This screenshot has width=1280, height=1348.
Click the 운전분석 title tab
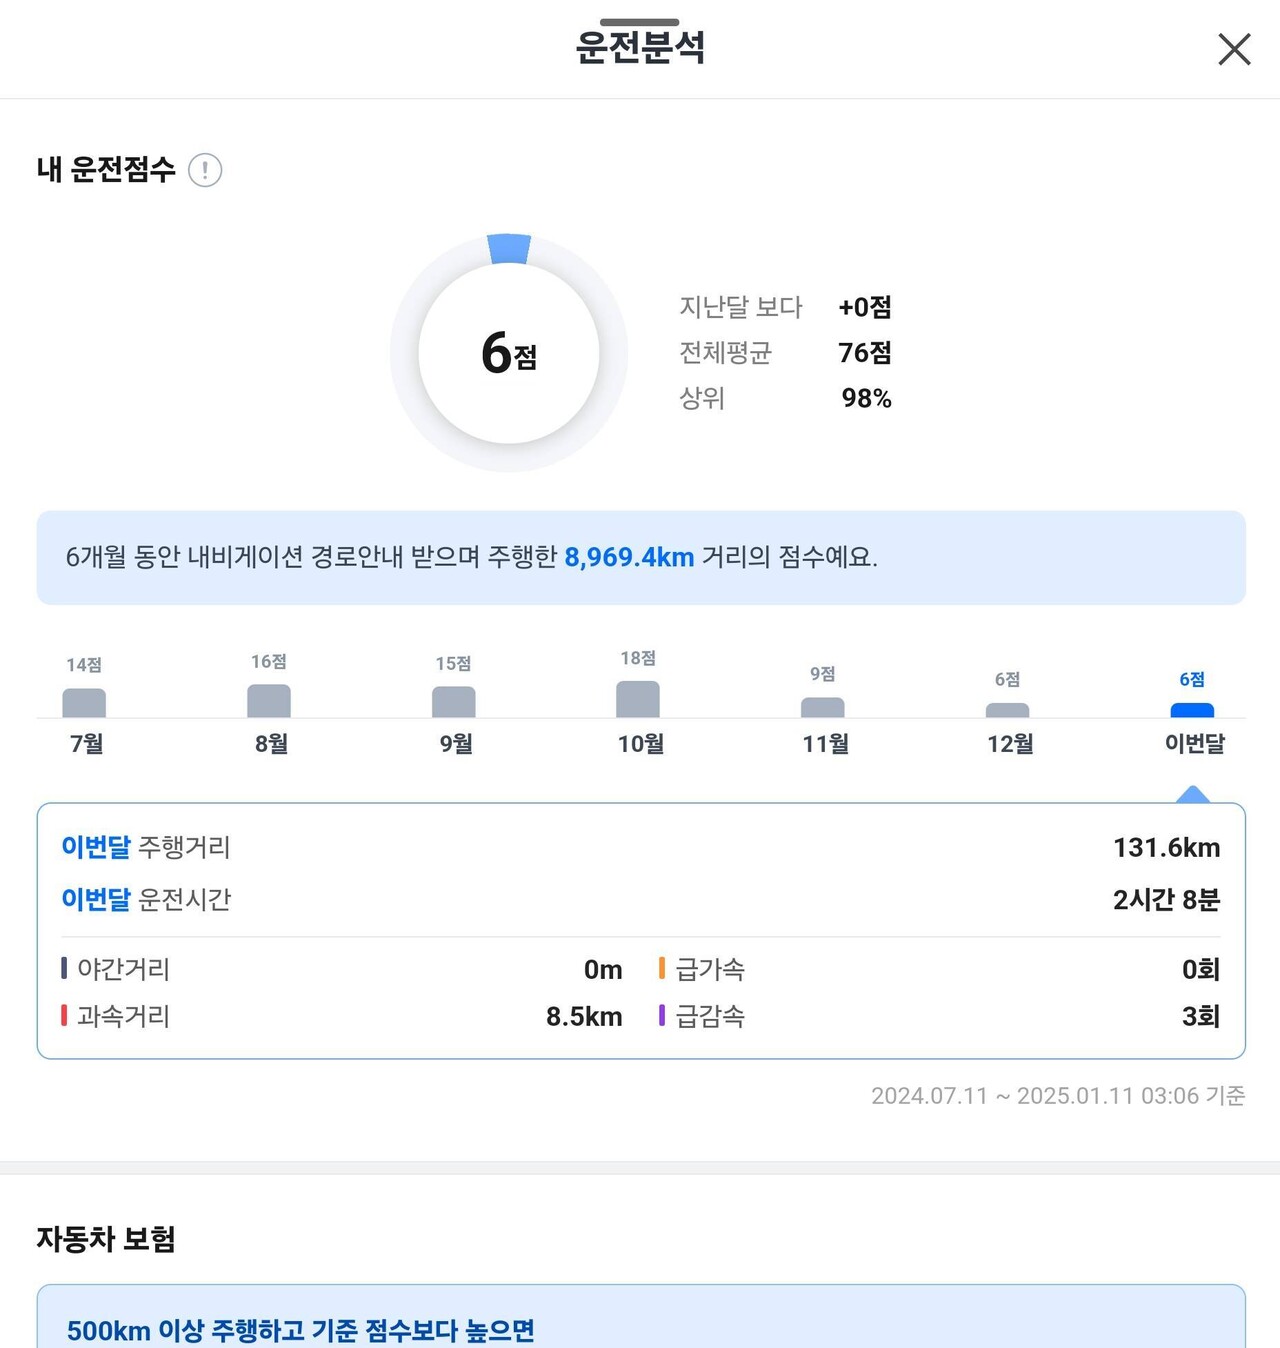point(640,49)
